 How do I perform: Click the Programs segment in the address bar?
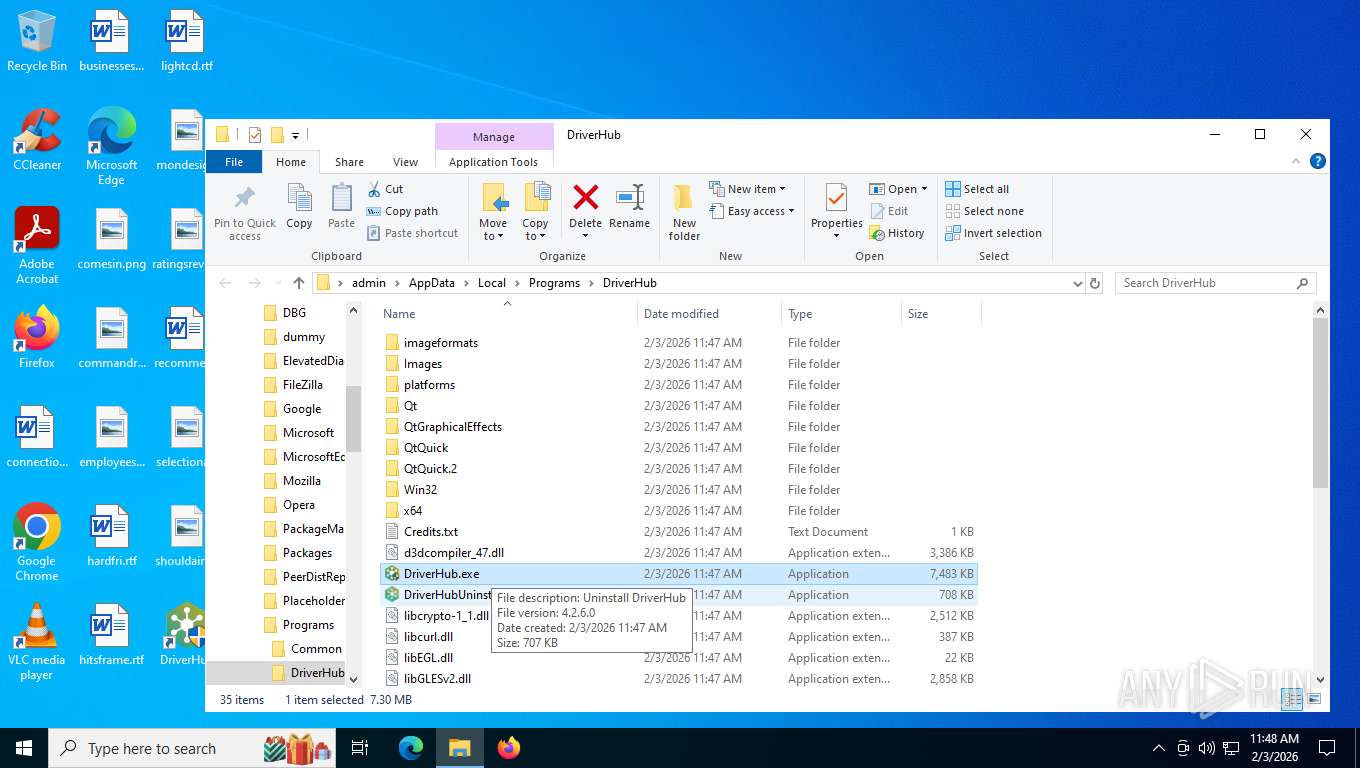[x=554, y=283]
